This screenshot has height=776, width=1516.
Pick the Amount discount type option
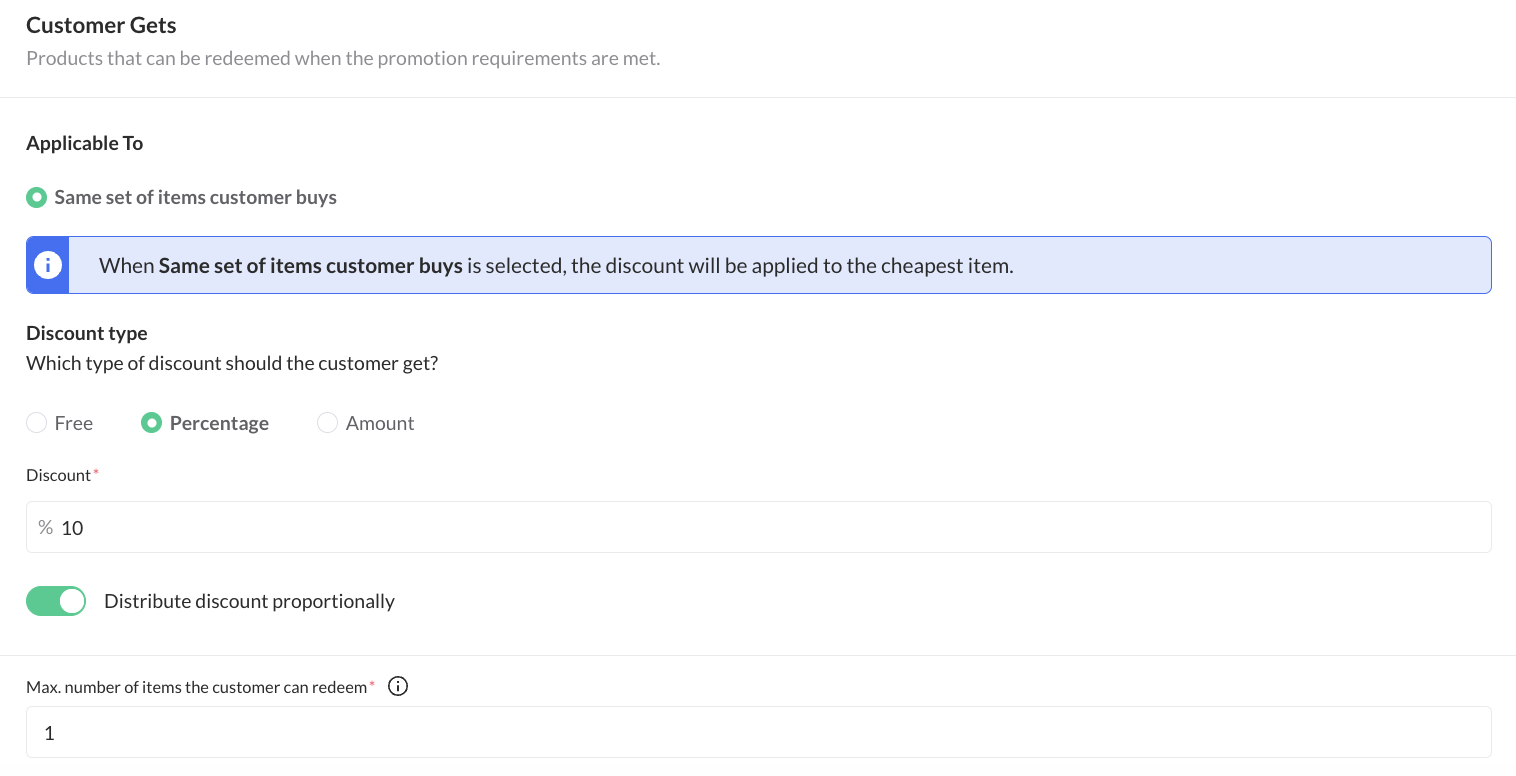pos(327,423)
